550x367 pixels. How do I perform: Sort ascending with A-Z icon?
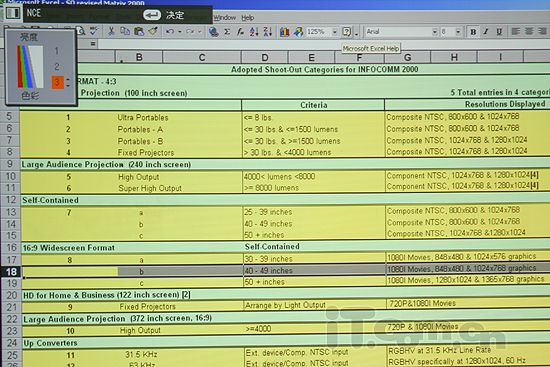click(254, 32)
